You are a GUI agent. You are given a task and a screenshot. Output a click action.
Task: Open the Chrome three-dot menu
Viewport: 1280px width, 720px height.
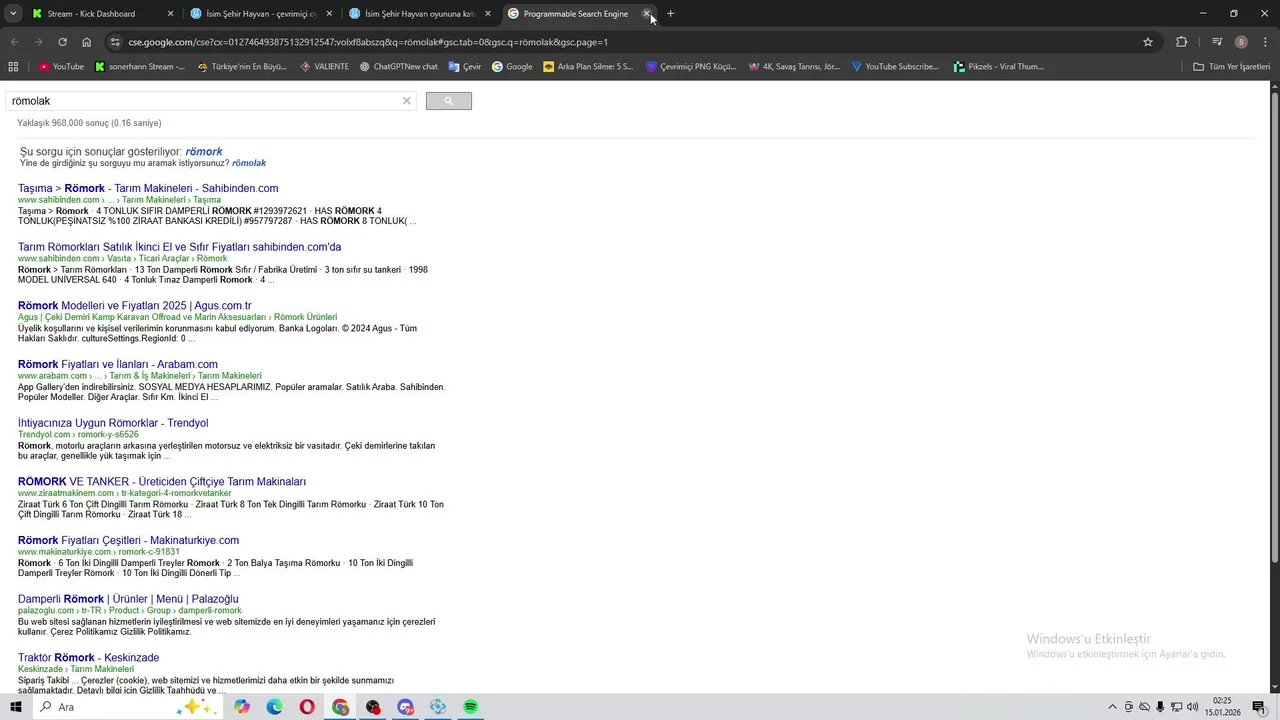tap(1264, 42)
